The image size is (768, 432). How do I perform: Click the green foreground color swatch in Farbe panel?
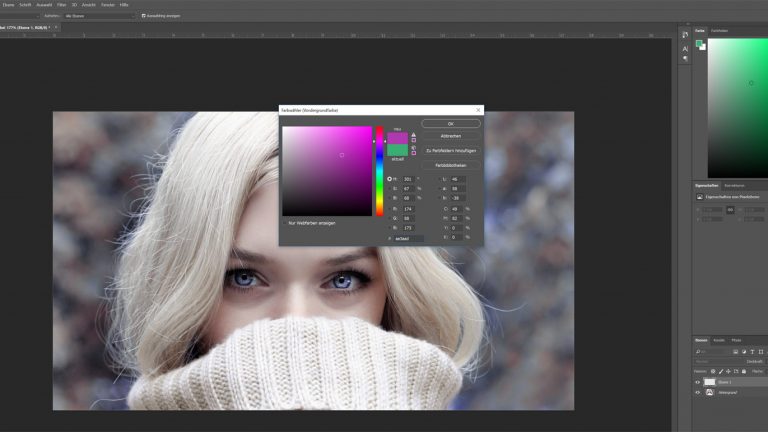click(699, 43)
